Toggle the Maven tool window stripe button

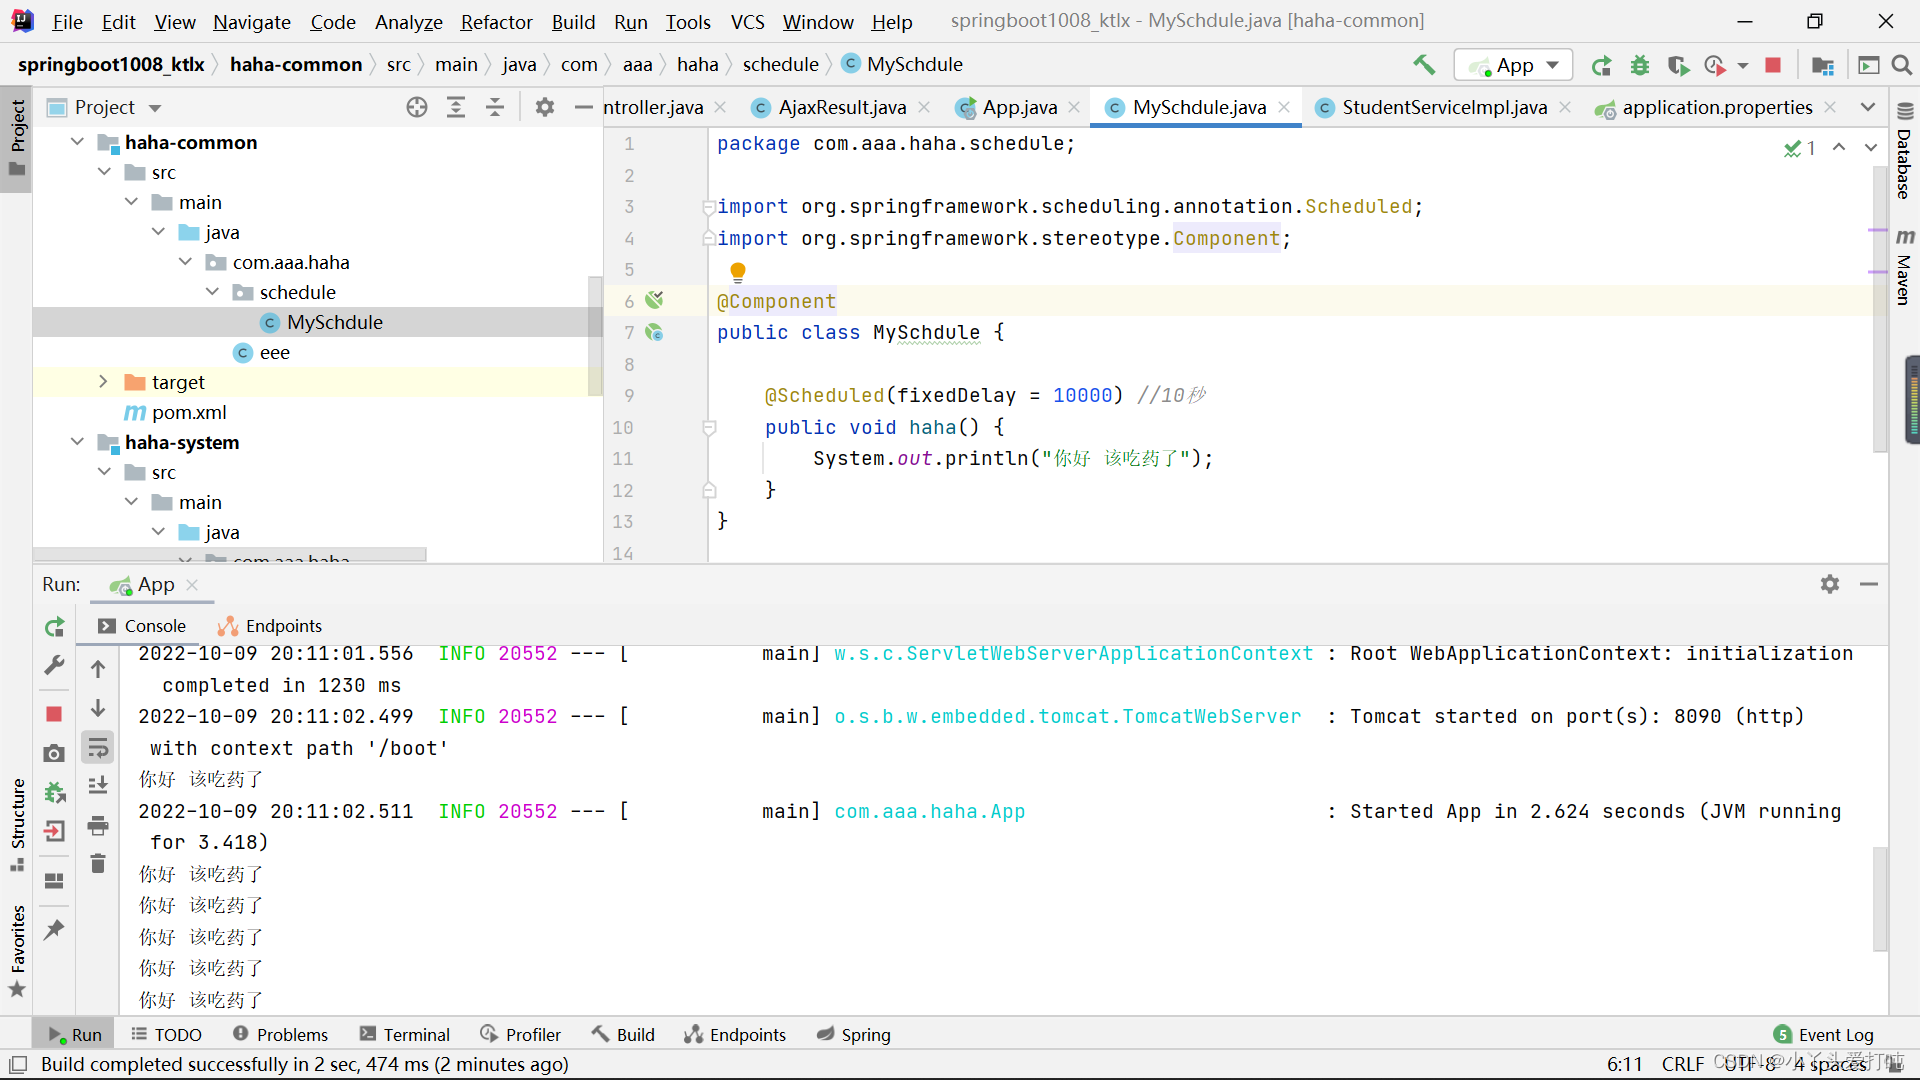tap(1904, 267)
